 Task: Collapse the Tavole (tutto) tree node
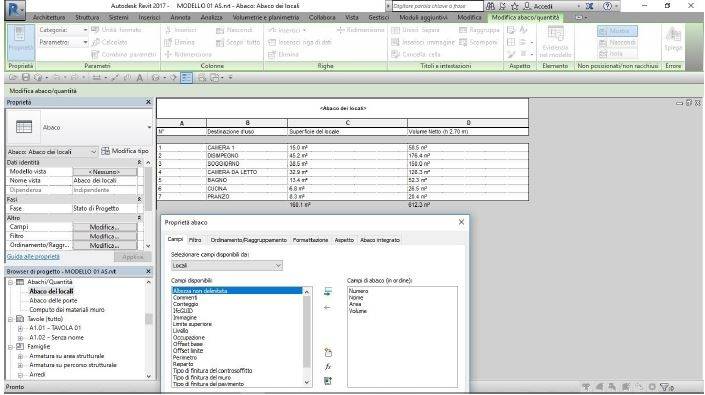pyautogui.click(x=10, y=319)
